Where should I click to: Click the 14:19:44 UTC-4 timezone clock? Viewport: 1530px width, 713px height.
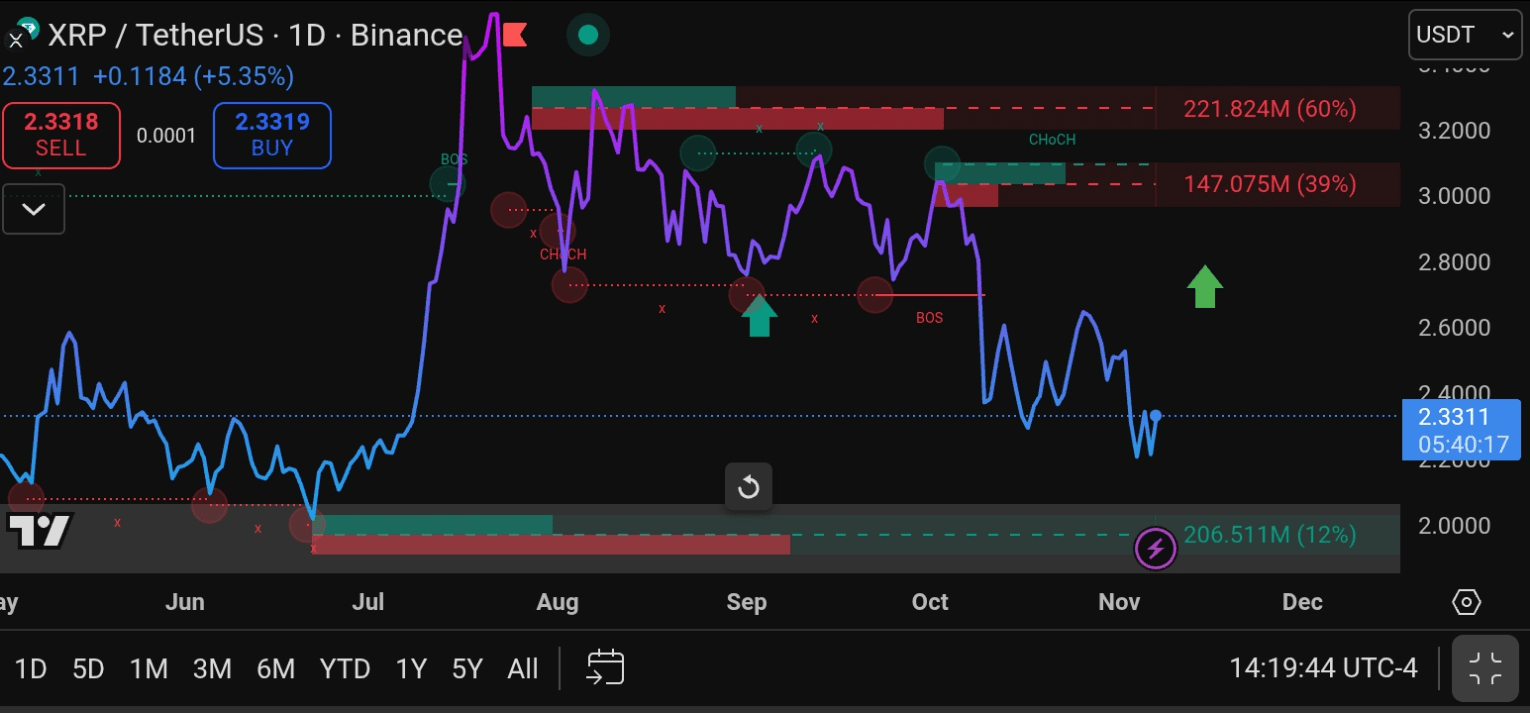click(1323, 668)
